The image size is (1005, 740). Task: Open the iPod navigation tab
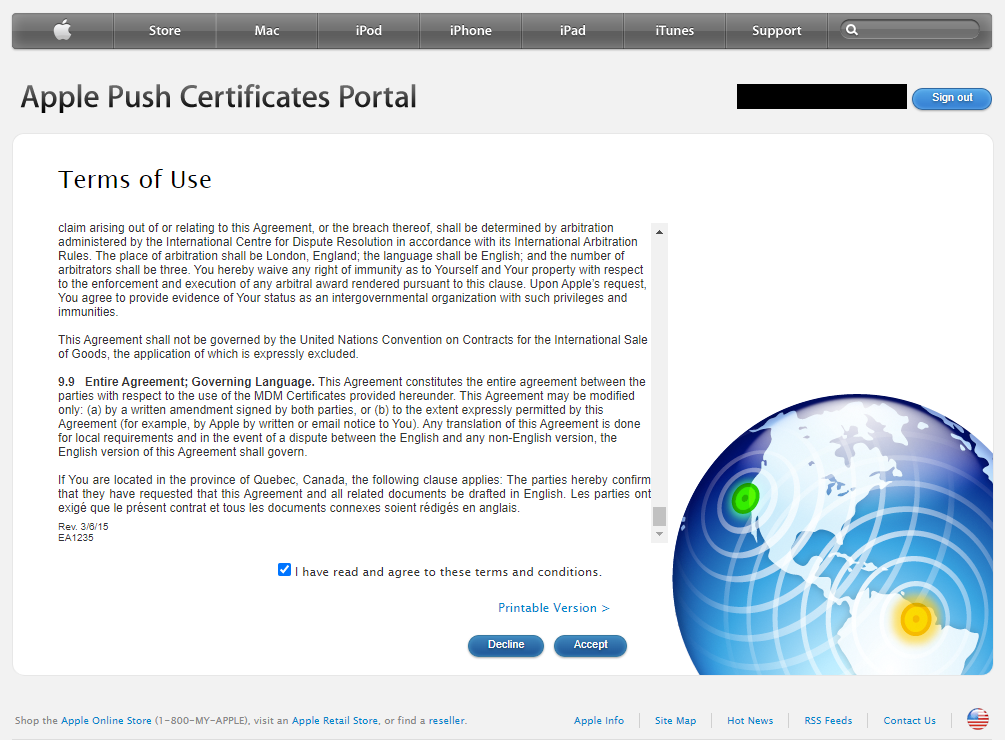(x=369, y=31)
